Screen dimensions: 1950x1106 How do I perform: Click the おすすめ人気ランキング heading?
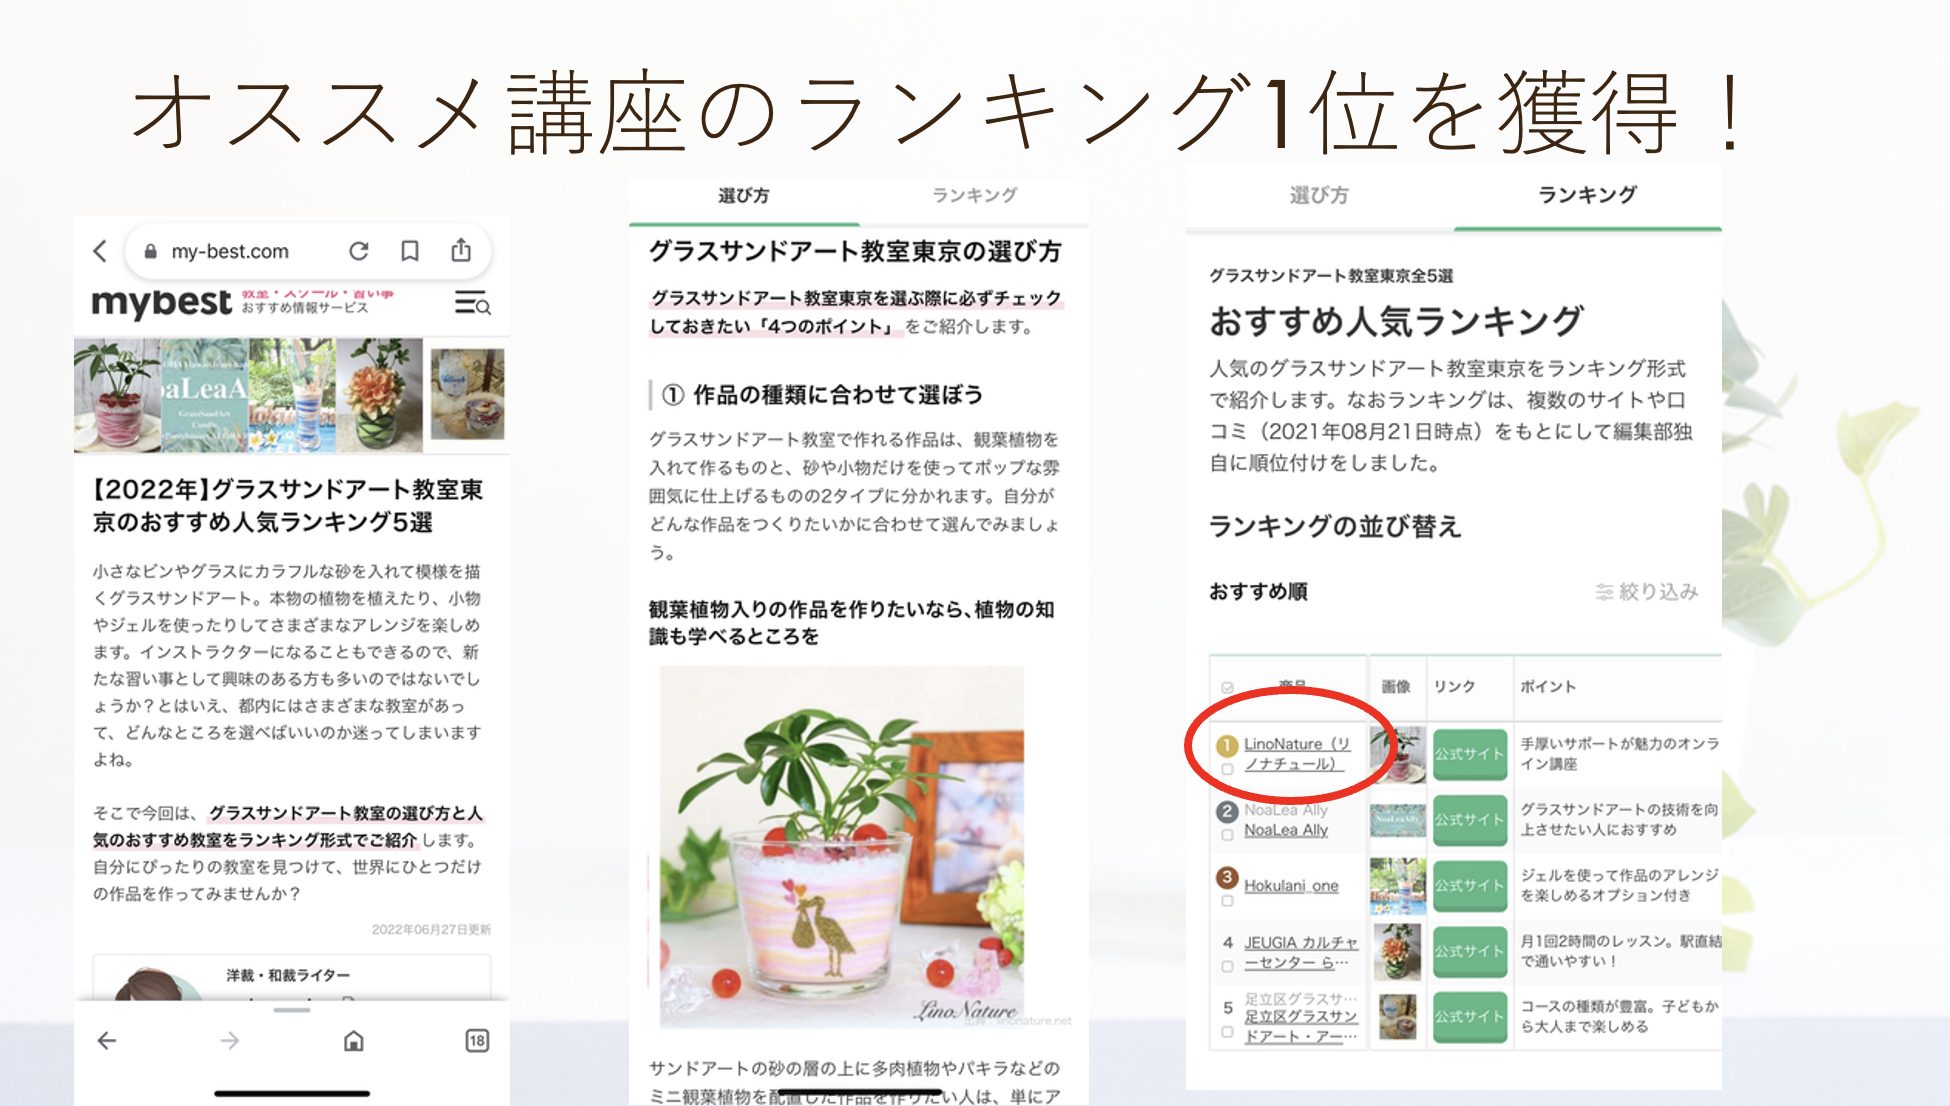point(1396,321)
